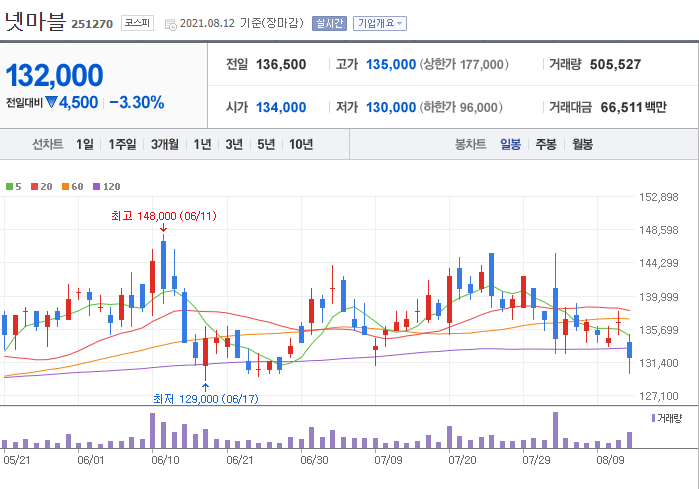This screenshot has width=699, height=489.
Task: Click the down-arrow change amount 4,500
Action: pyautogui.click(x=72, y=103)
